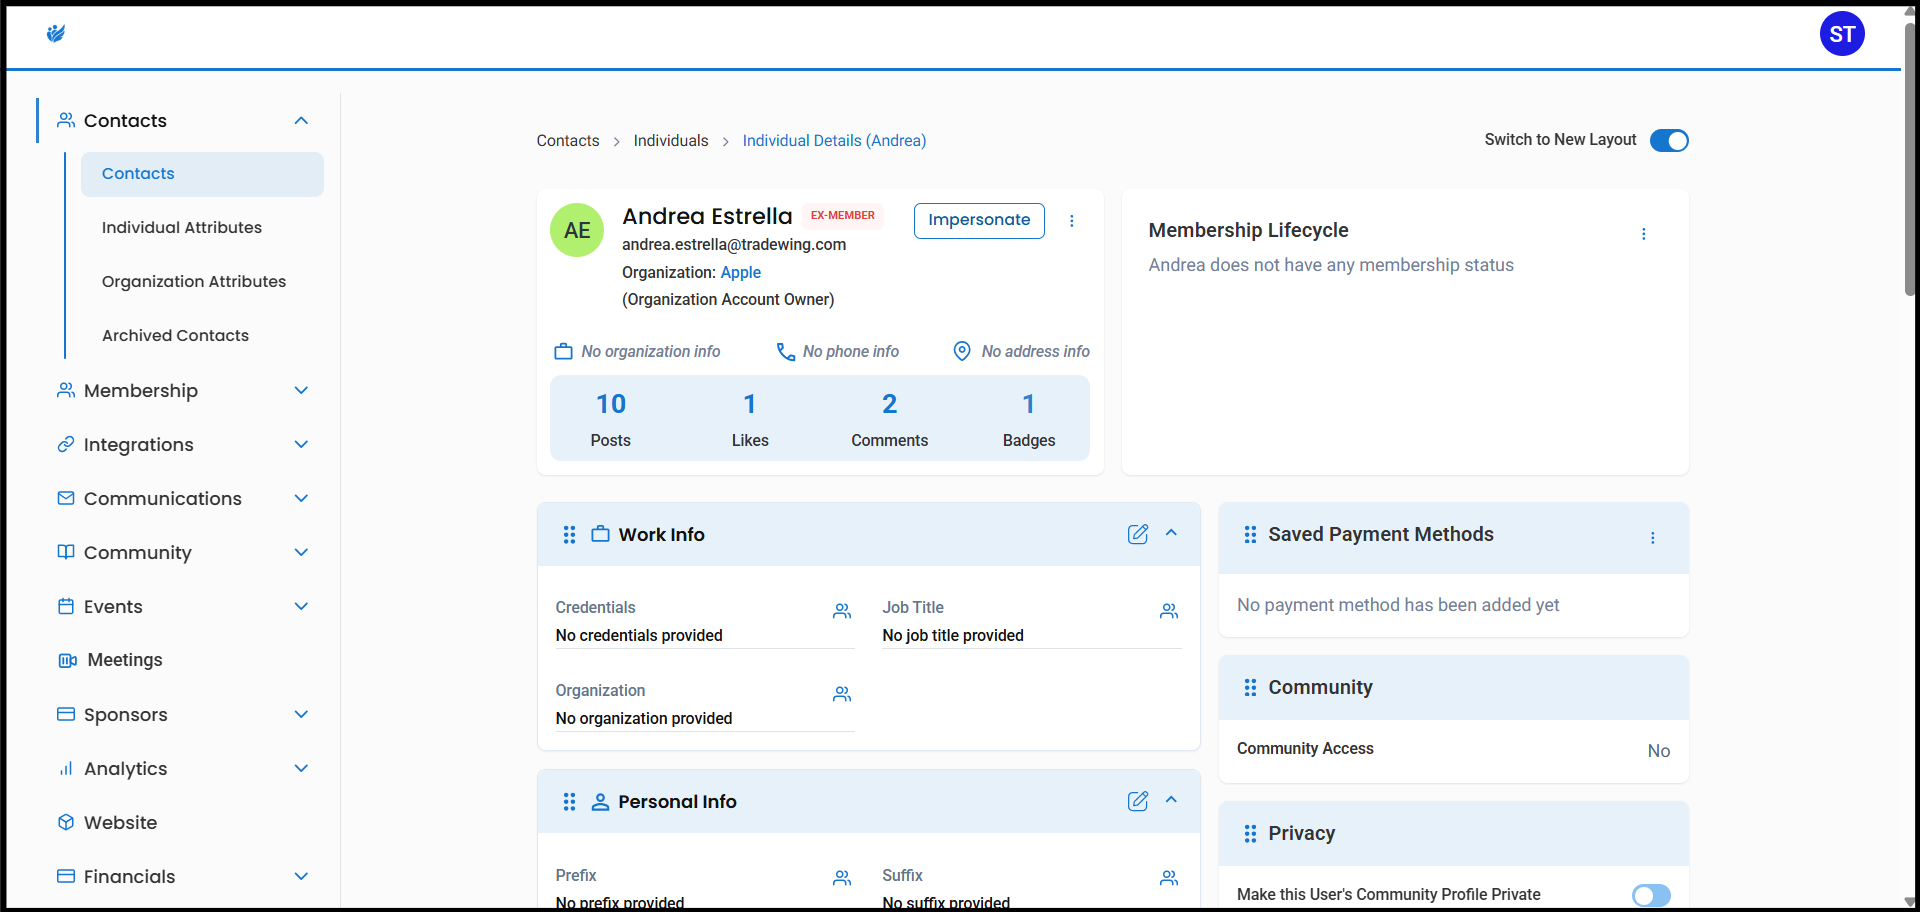Grab the Community card drag handle
Image resolution: width=1920 pixels, height=912 pixels.
(1250, 688)
